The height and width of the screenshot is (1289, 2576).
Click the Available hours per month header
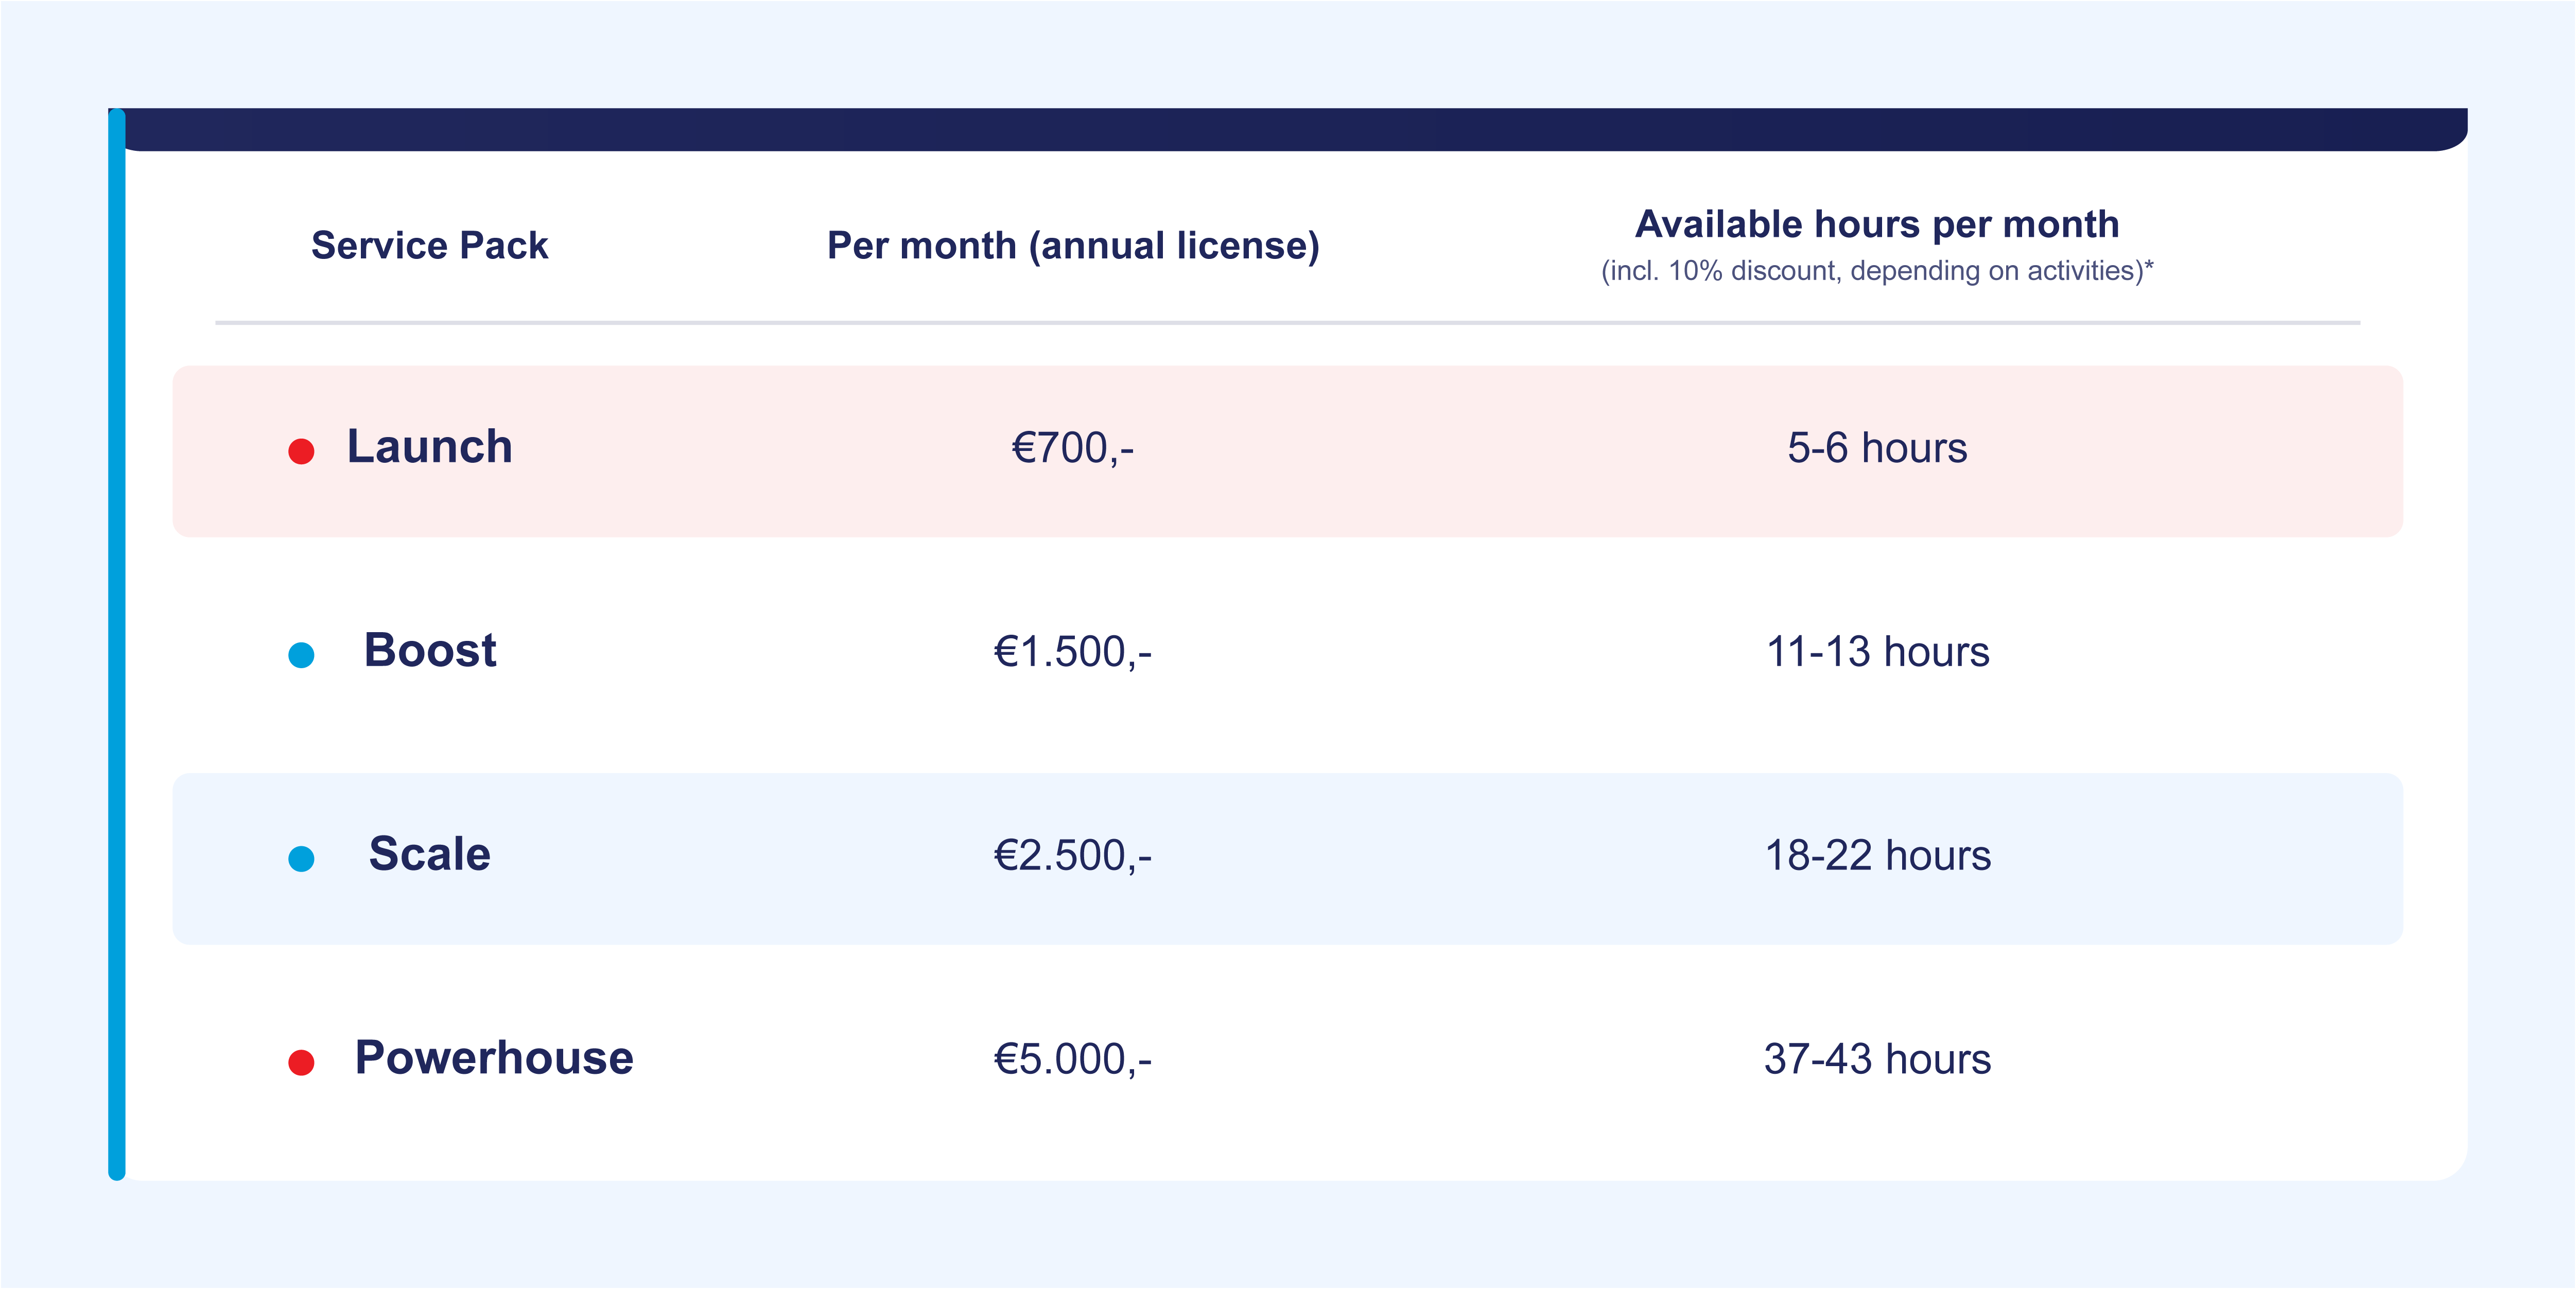click(x=1877, y=224)
